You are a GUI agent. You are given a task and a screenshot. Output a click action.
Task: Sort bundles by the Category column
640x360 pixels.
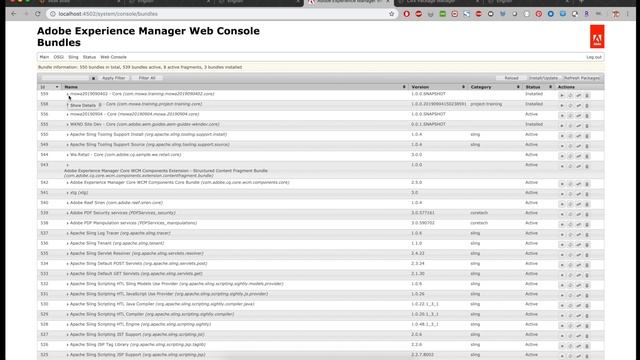coord(495,87)
